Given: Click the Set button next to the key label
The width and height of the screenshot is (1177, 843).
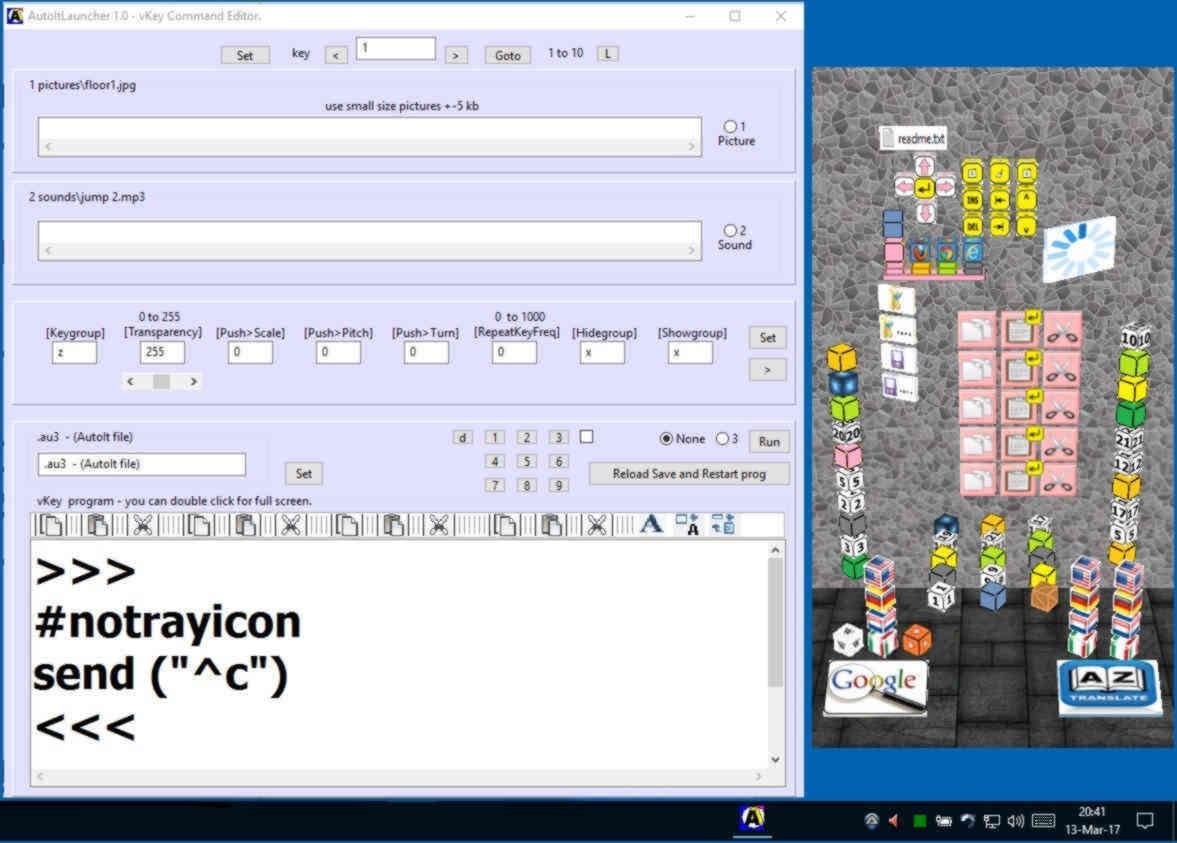Looking at the screenshot, I should click(245, 55).
